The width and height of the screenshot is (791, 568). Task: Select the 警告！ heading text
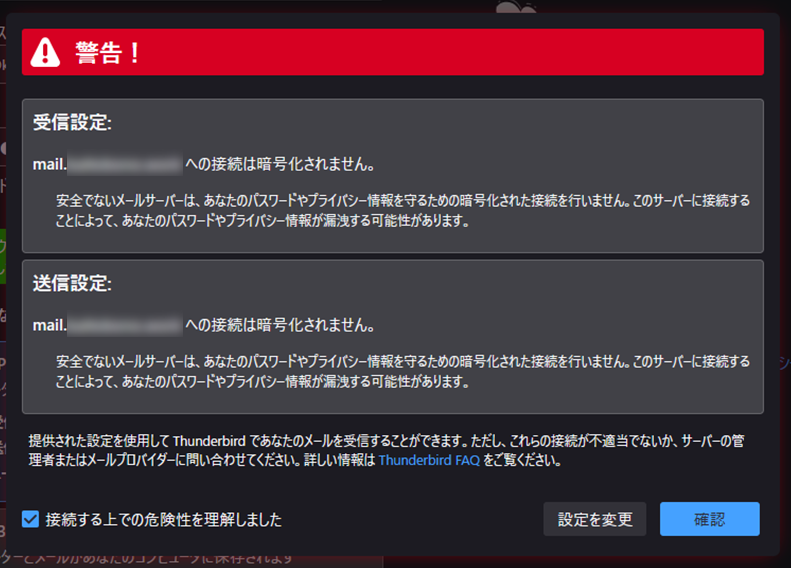pyautogui.click(x=107, y=52)
